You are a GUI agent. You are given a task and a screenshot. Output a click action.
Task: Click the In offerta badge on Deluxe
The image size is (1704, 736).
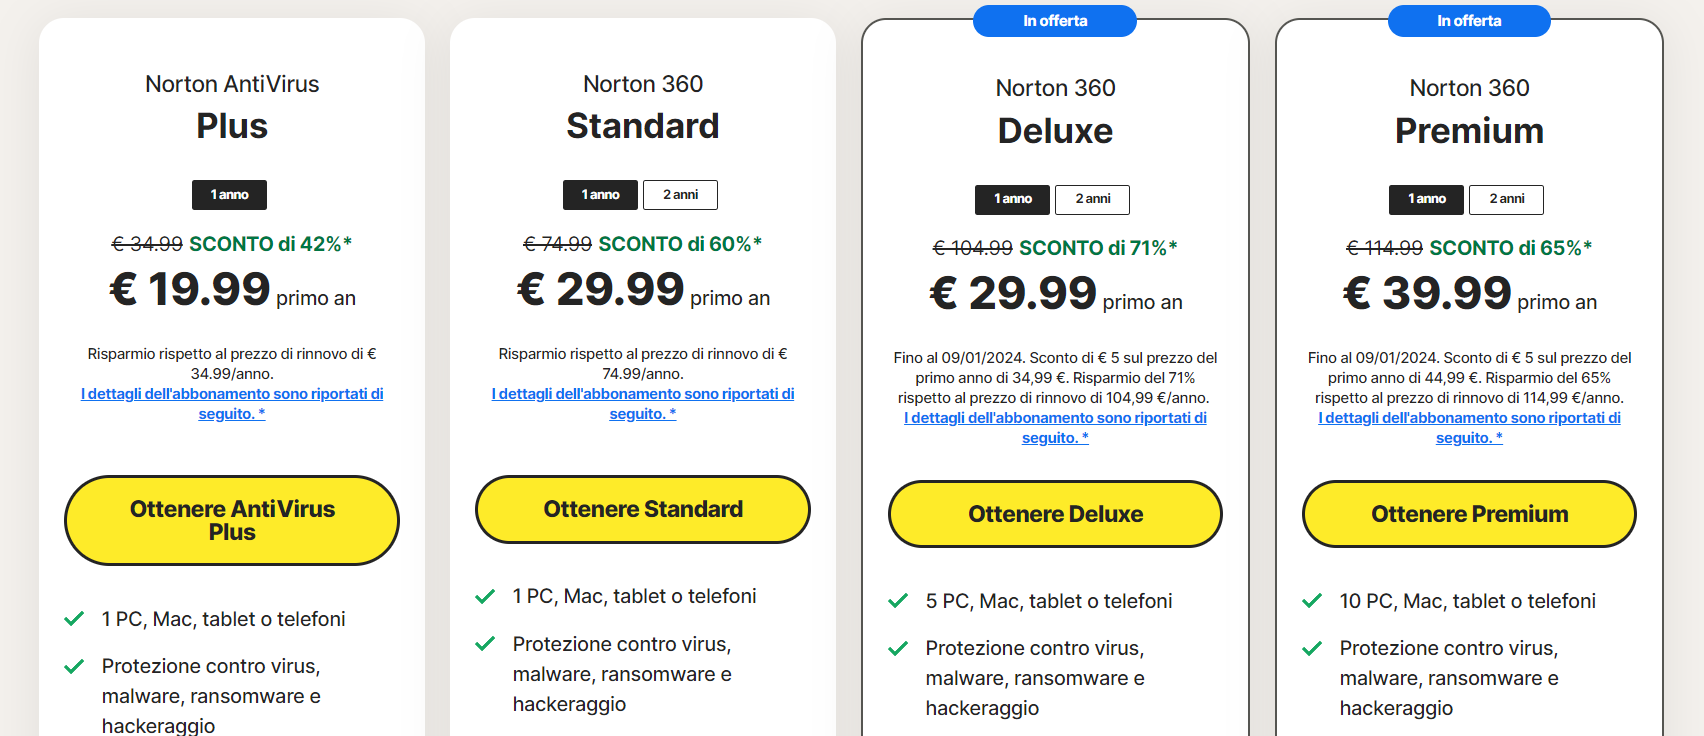click(1055, 21)
